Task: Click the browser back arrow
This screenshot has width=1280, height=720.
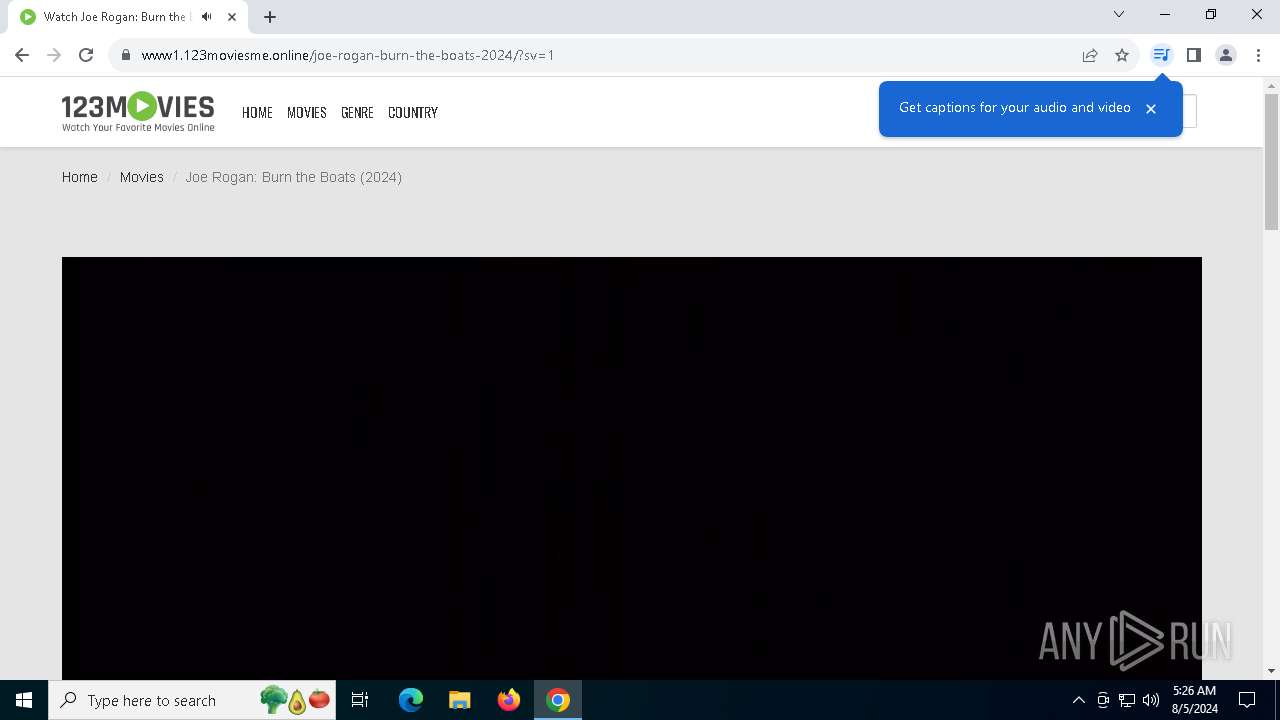Action: pyautogui.click(x=22, y=55)
